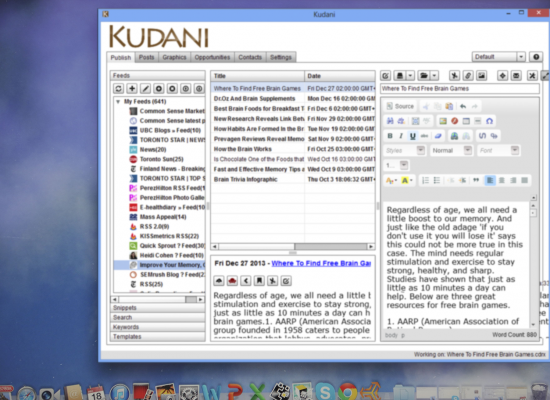Click the diamond target icon in the top right toolbar
The height and width of the screenshot is (400, 550).
tap(502, 75)
